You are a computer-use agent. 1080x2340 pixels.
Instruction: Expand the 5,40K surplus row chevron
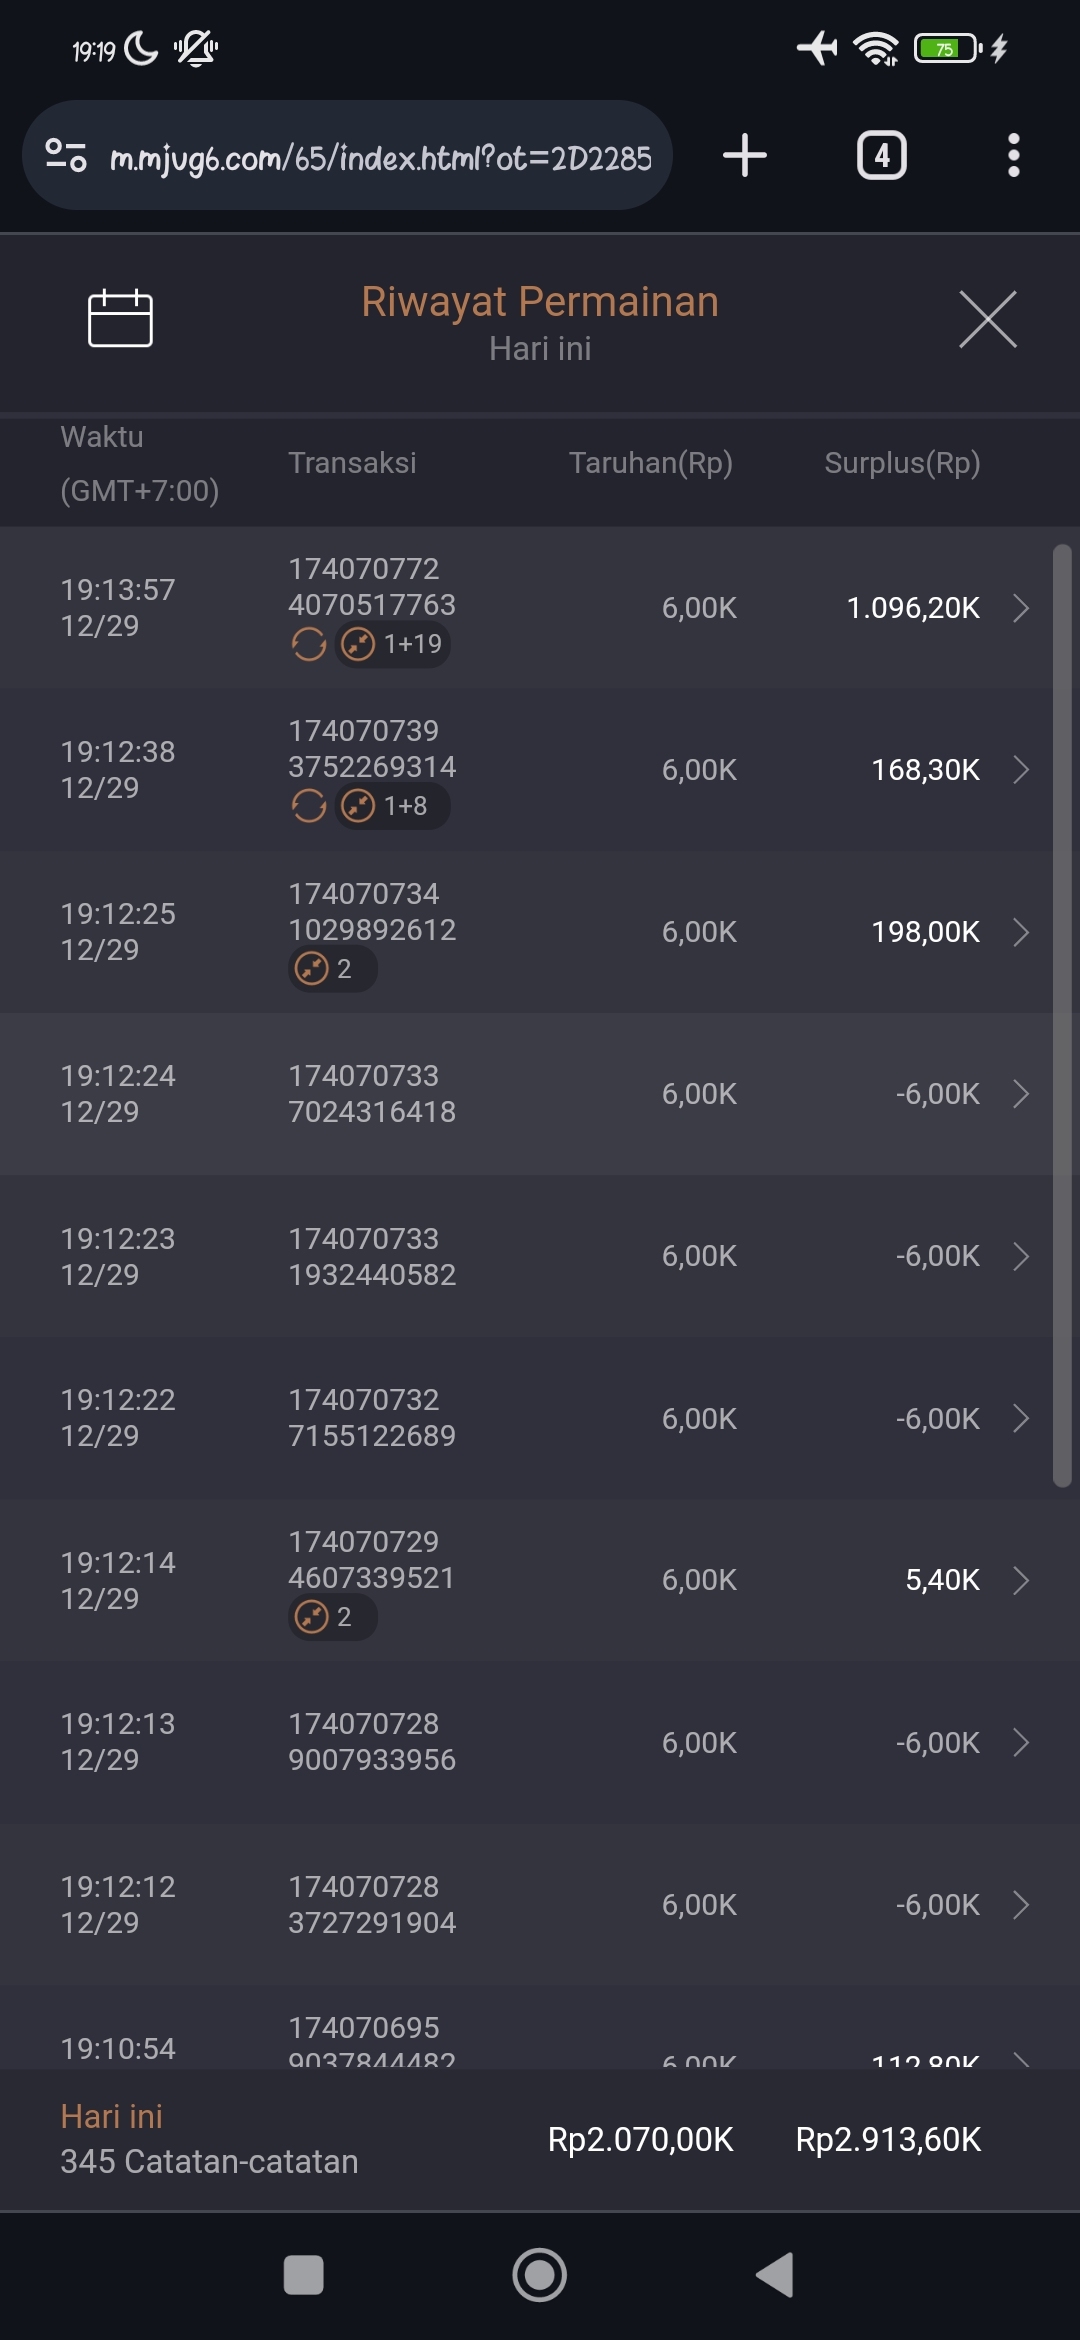tap(1020, 1580)
